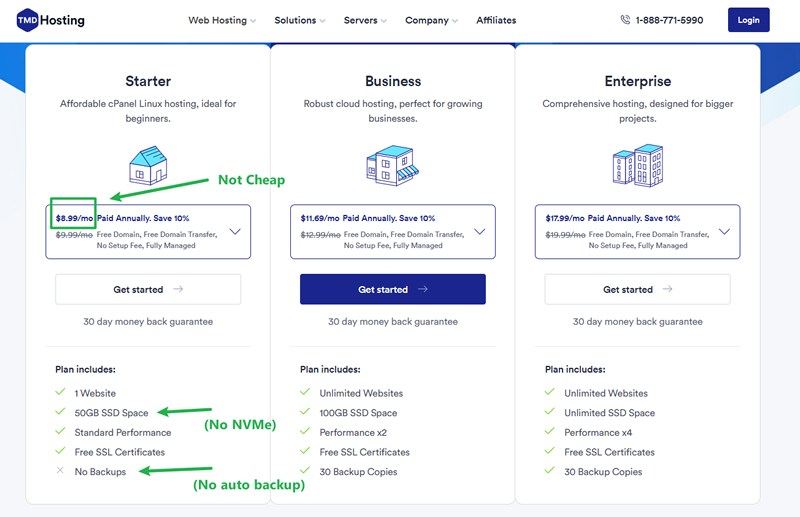Open the Starter $8.99/mo billing dropdown
This screenshot has width=800, height=517.
coord(148,232)
